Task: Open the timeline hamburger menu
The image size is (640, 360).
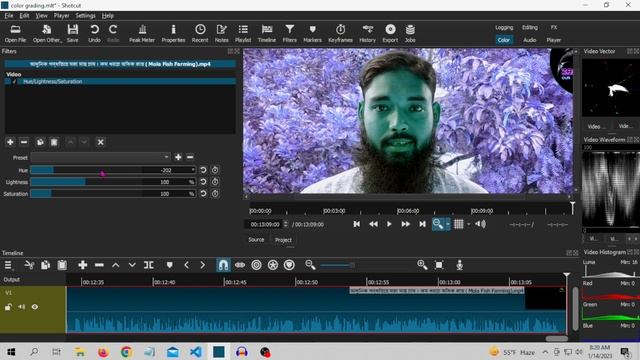Action: click(x=8, y=265)
